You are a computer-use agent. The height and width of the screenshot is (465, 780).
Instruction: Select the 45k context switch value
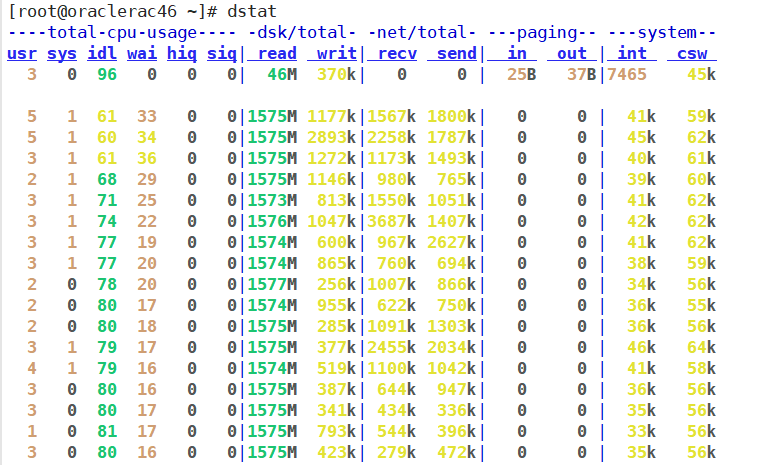701,75
